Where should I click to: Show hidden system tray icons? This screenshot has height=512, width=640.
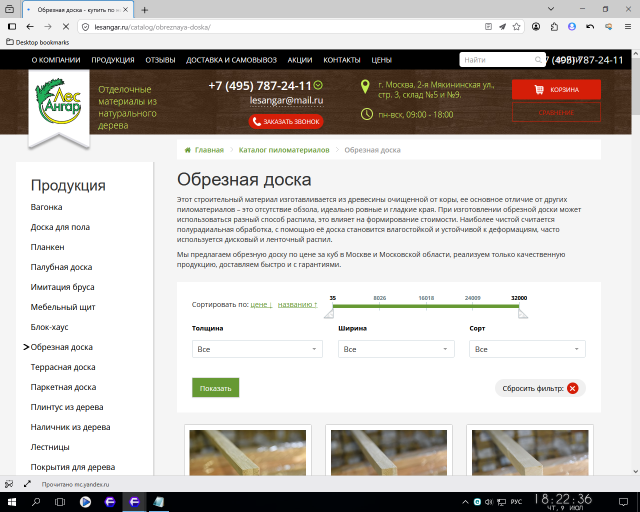click(465, 502)
